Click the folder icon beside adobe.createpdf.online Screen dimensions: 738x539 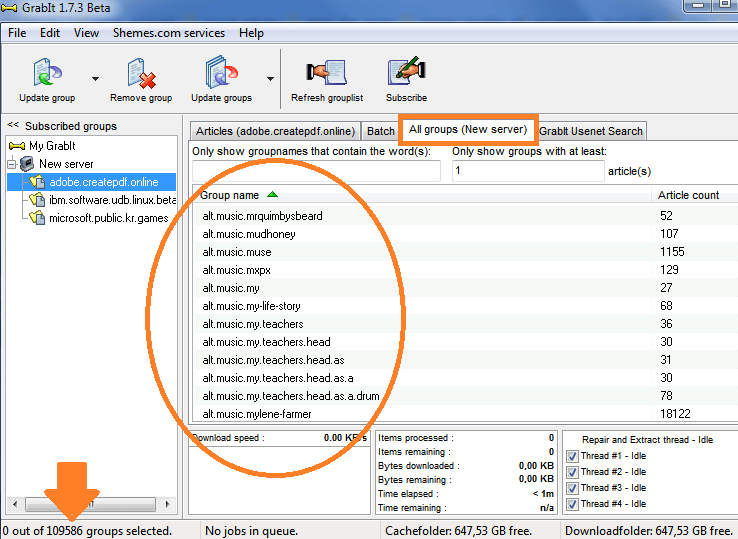click(37, 182)
